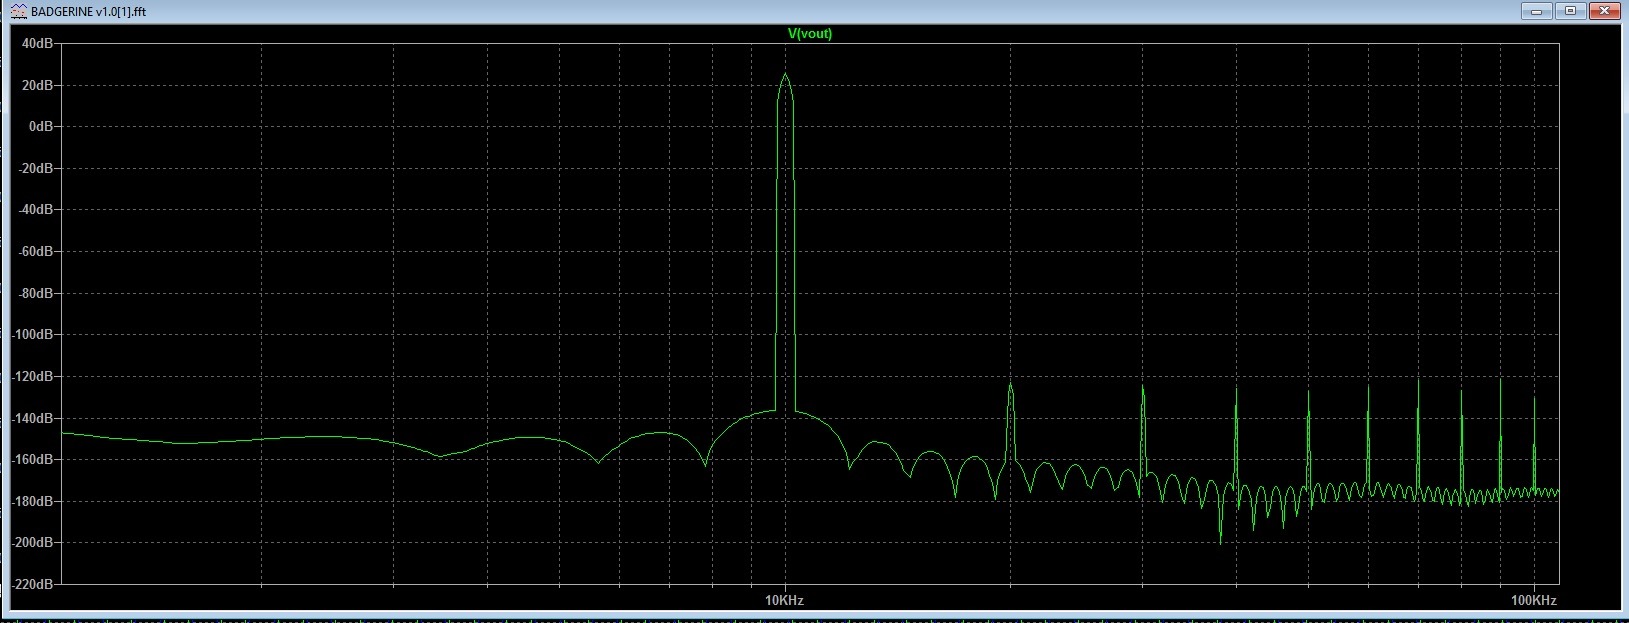The image size is (1629, 623).
Task: Click the -20dB axis label
Action: click(x=35, y=169)
